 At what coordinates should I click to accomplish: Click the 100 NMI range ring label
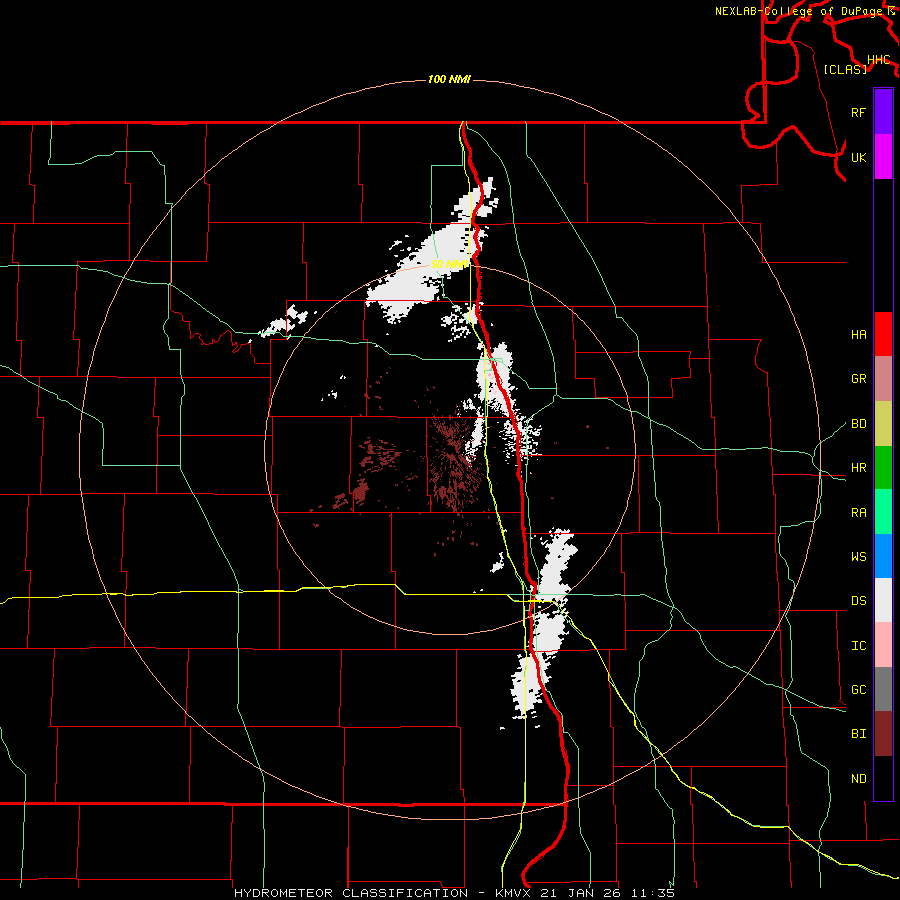[x=449, y=79]
